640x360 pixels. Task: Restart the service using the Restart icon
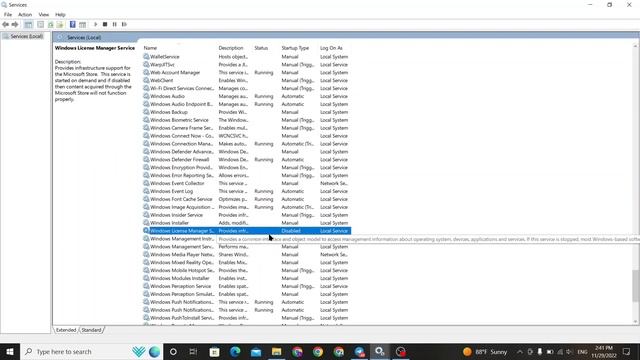pos(124,24)
